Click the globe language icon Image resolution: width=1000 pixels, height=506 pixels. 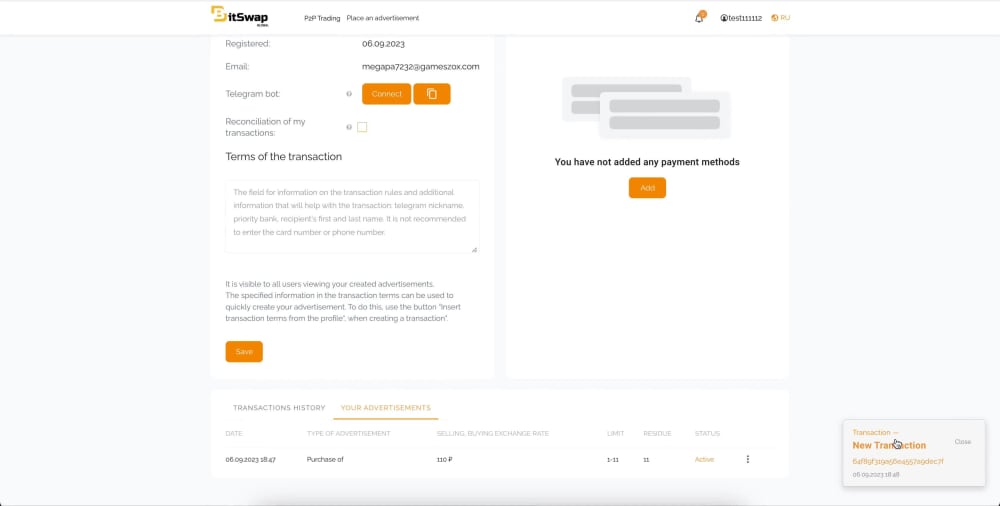[774, 18]
